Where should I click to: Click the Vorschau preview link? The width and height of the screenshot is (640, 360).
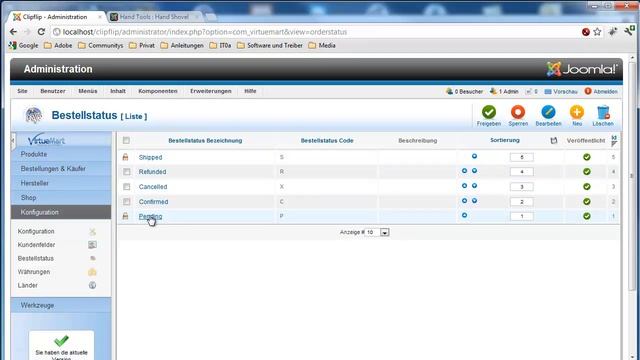coord(561,91)
